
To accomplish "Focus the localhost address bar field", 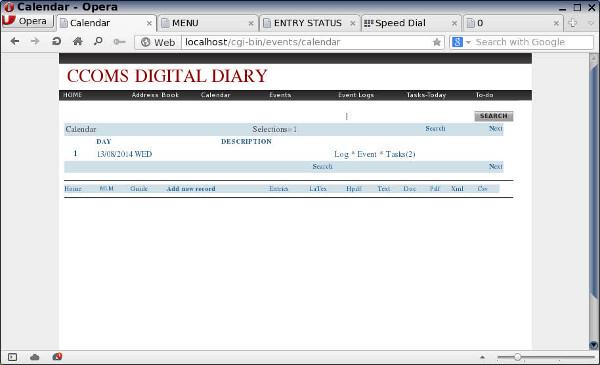I will tap(306, 42).
